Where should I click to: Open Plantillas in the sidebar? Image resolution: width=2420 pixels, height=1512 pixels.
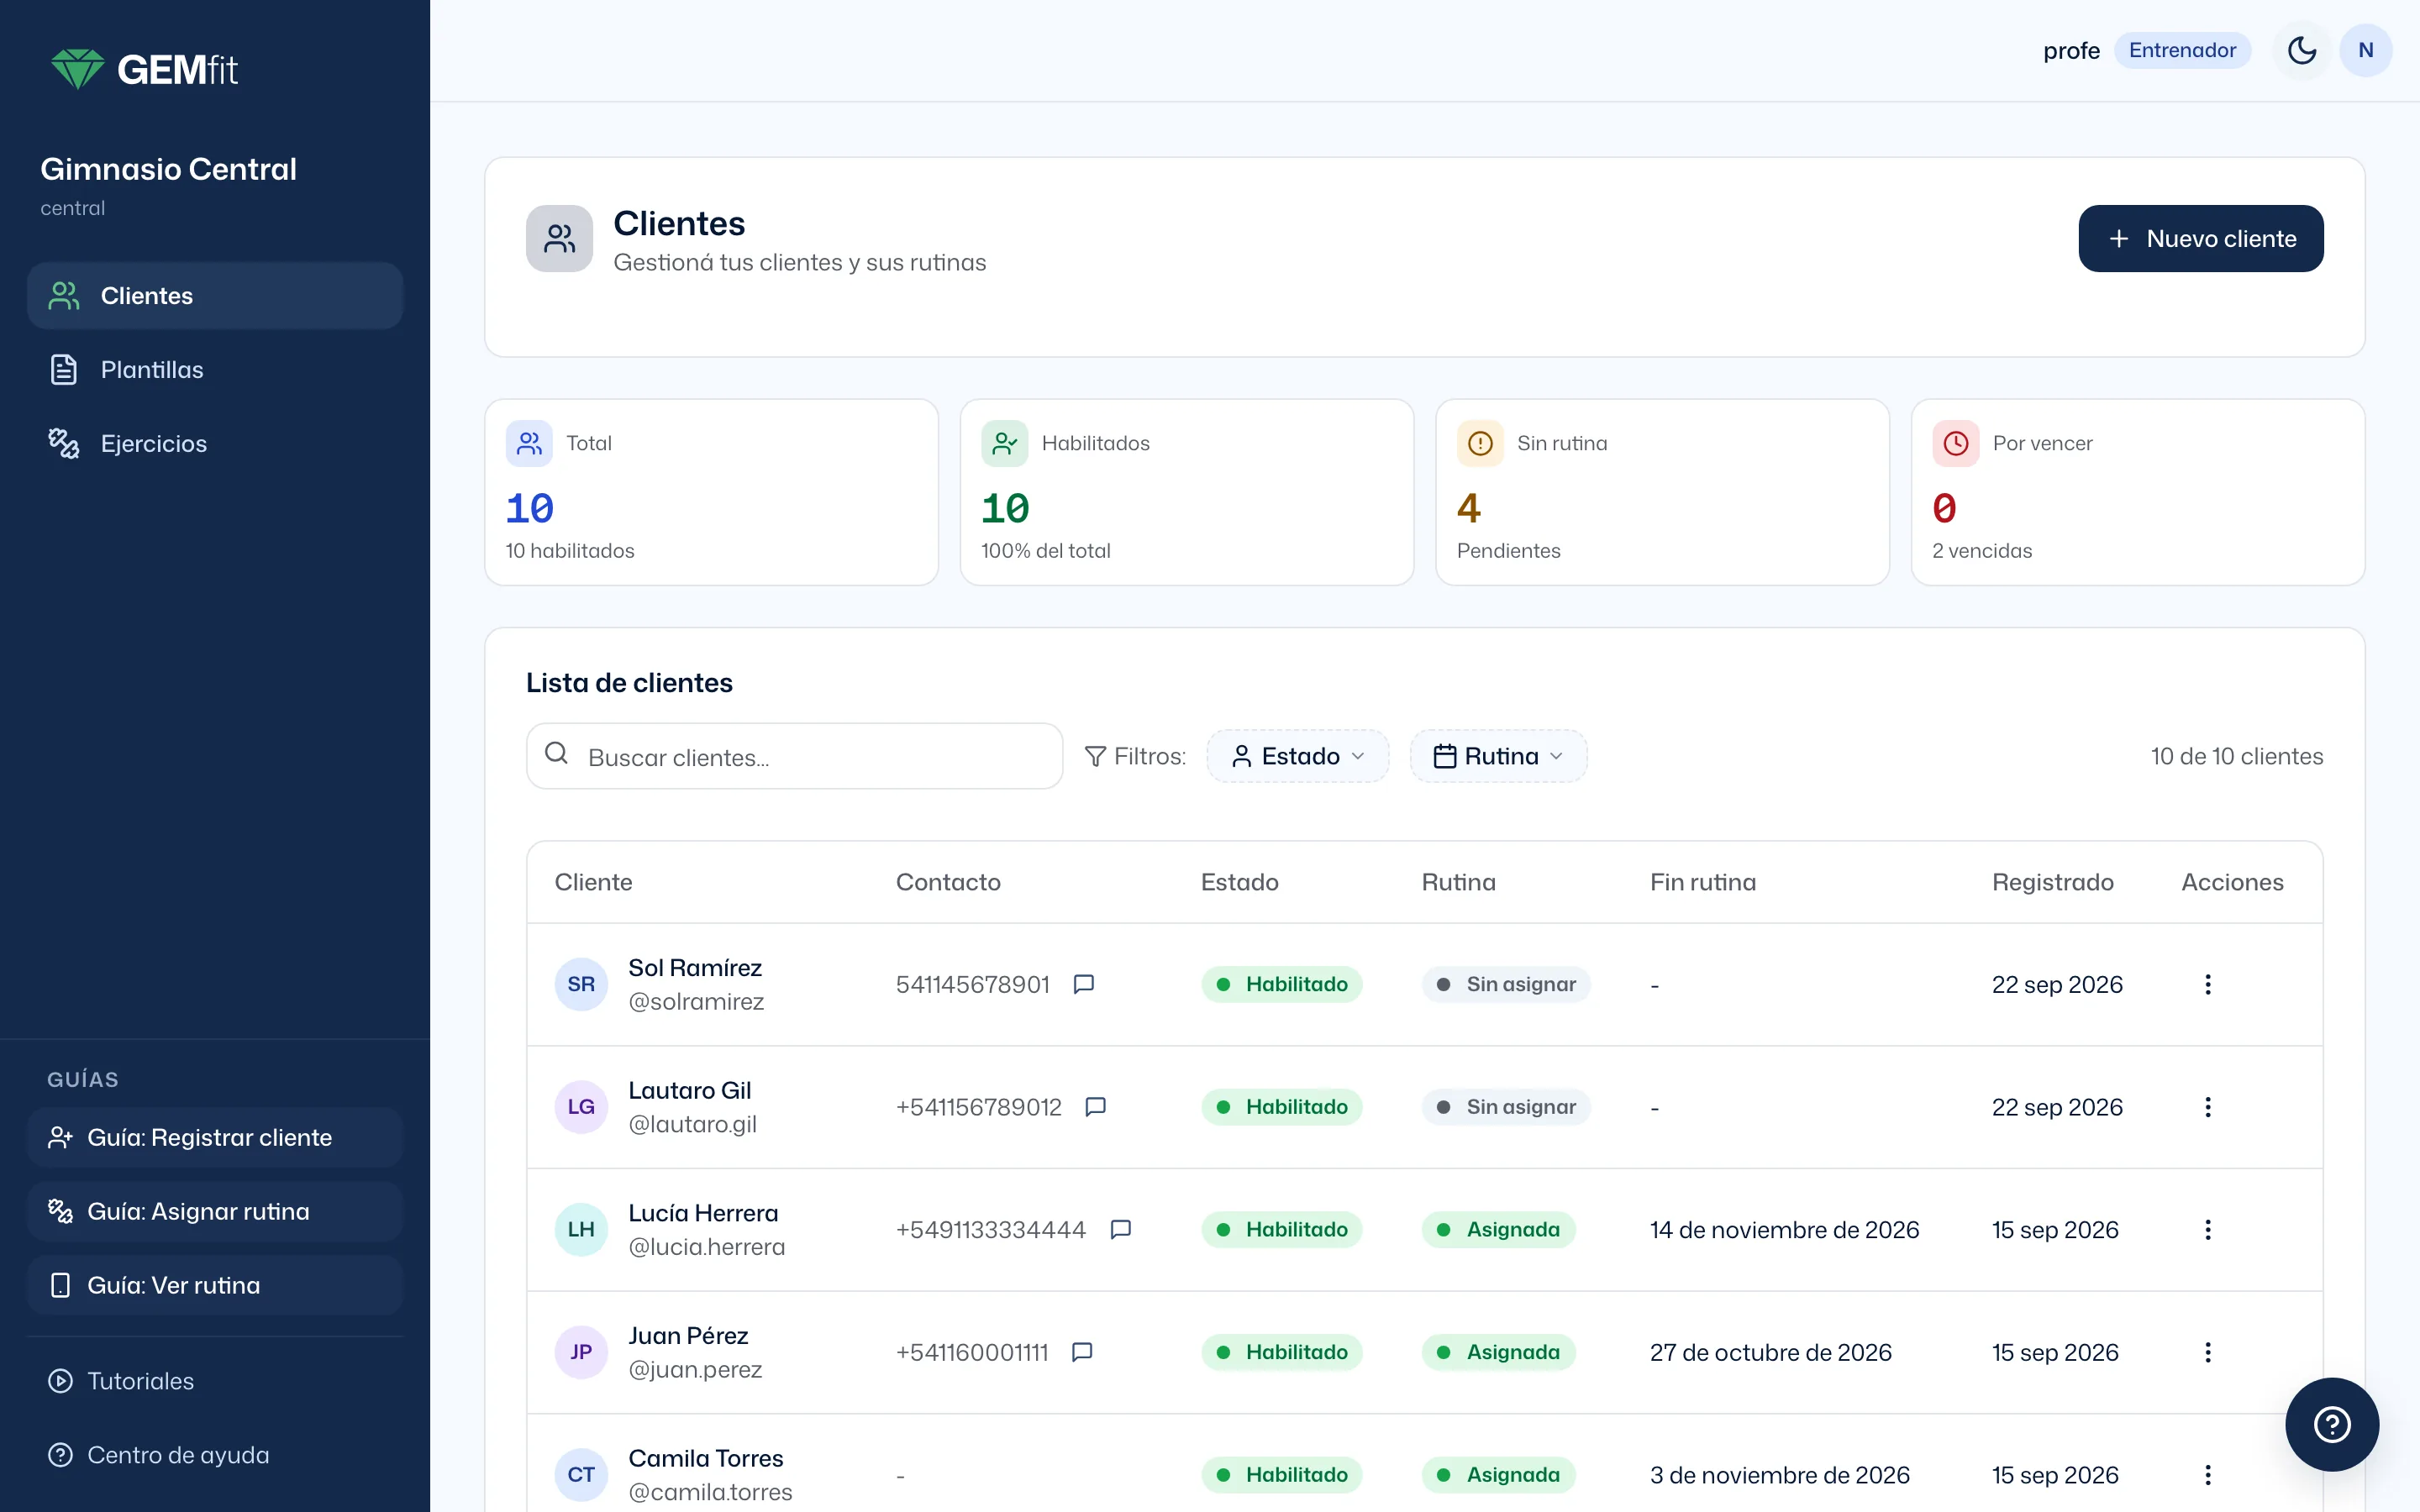pyautogui.click(x=215, y=370)
